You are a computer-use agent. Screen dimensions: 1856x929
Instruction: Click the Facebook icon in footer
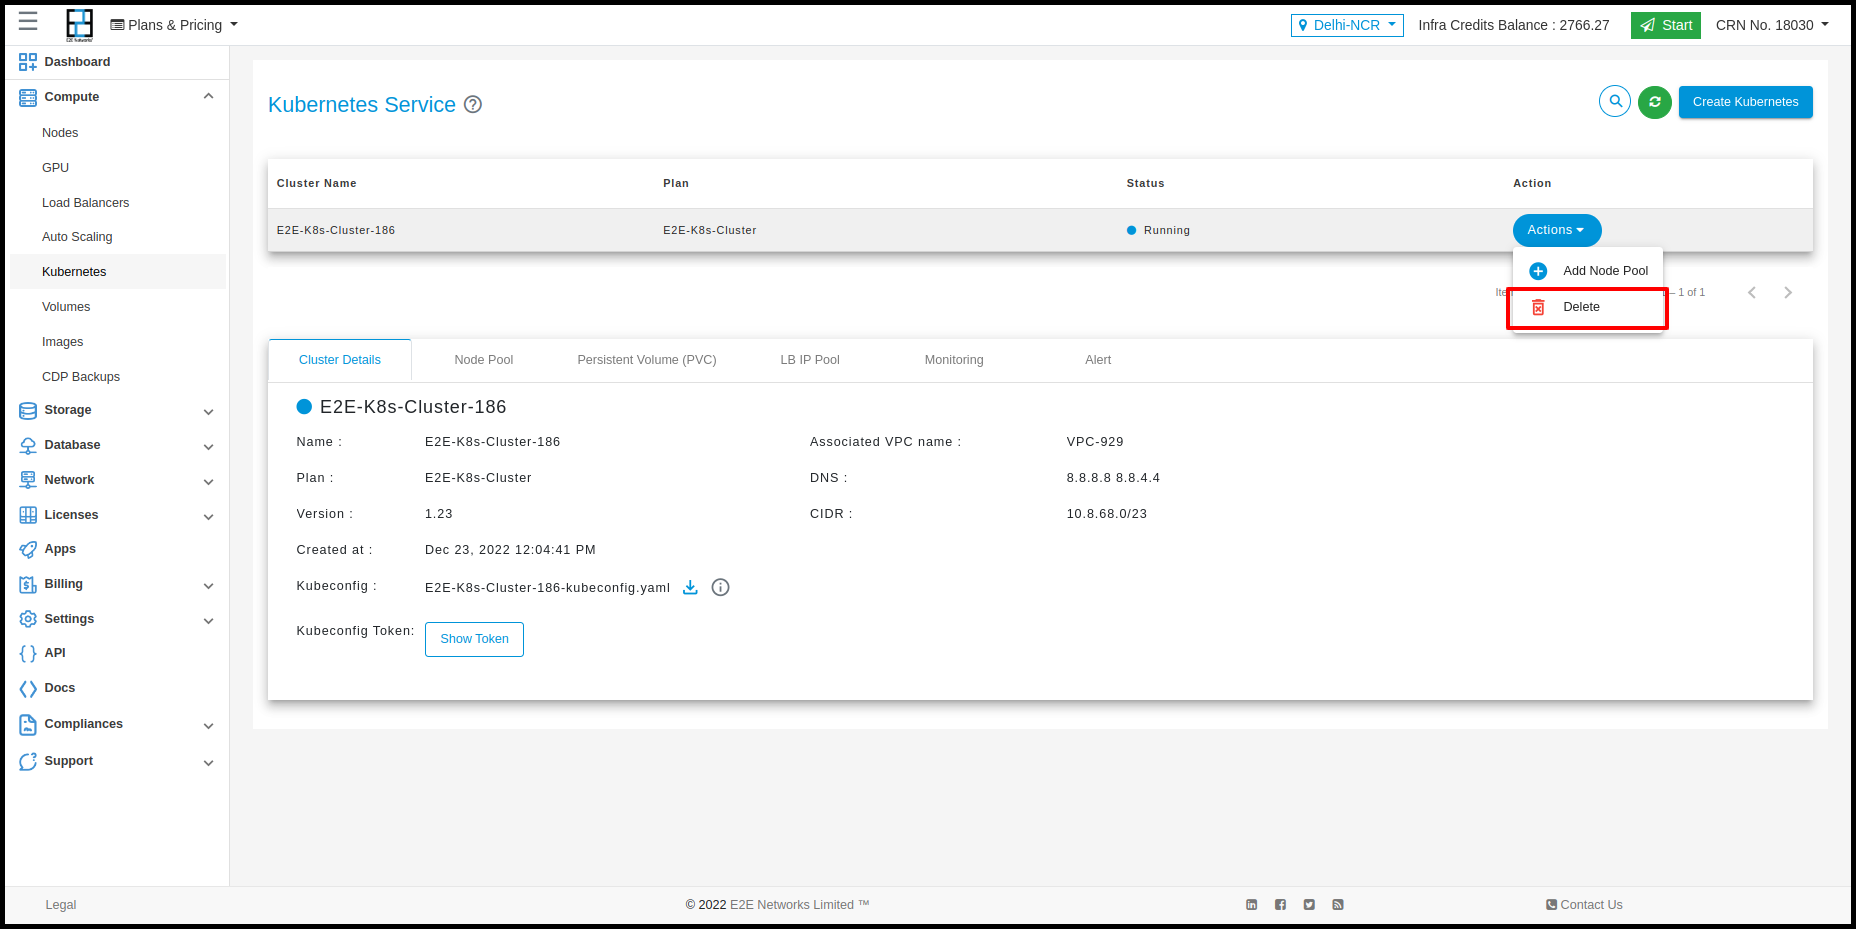click(1280, 905)
